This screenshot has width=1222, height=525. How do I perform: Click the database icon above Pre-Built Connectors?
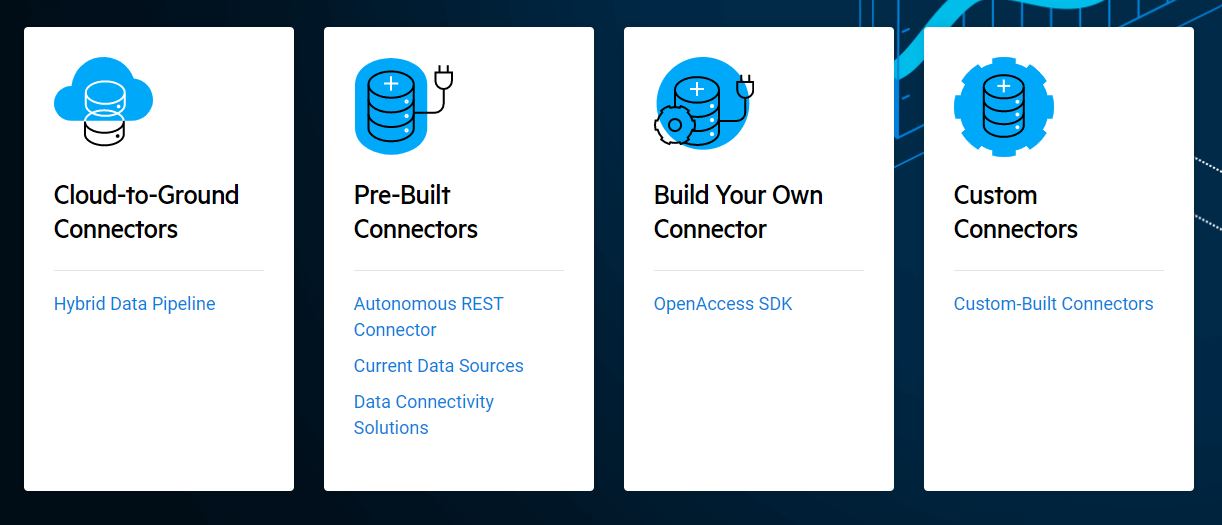coord(391,106)
